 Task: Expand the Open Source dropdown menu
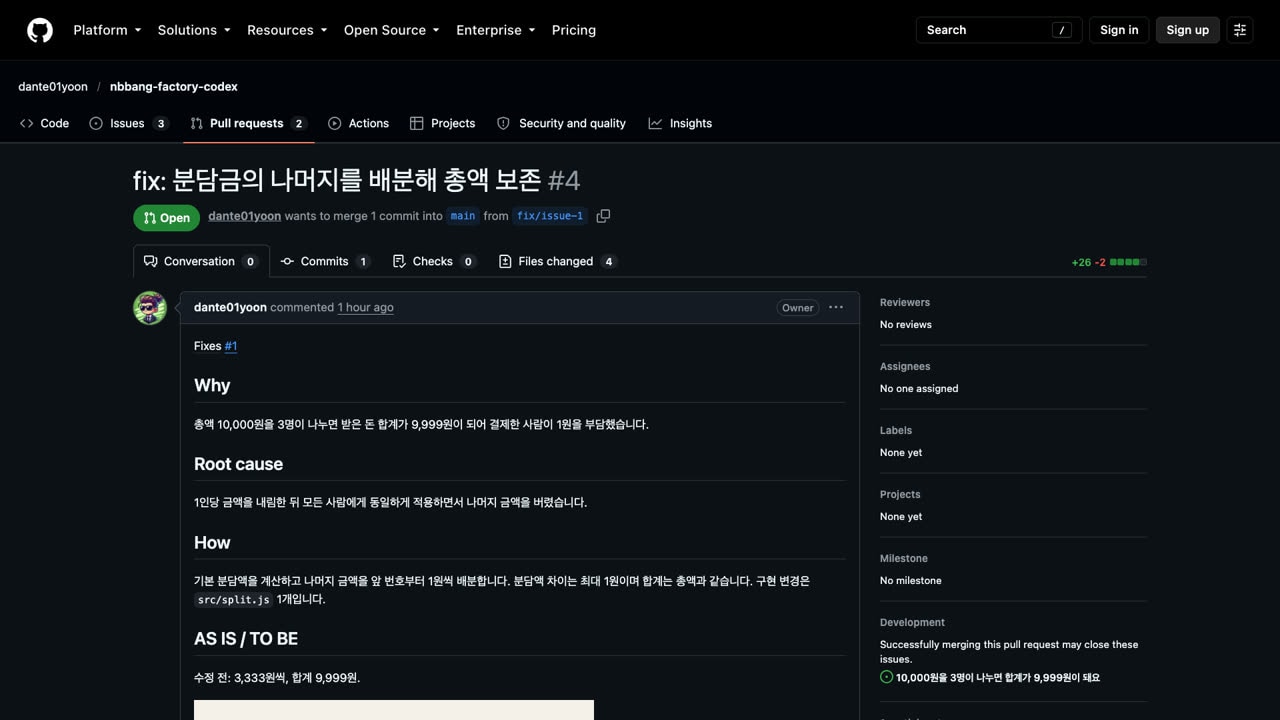tap(392, 30)
